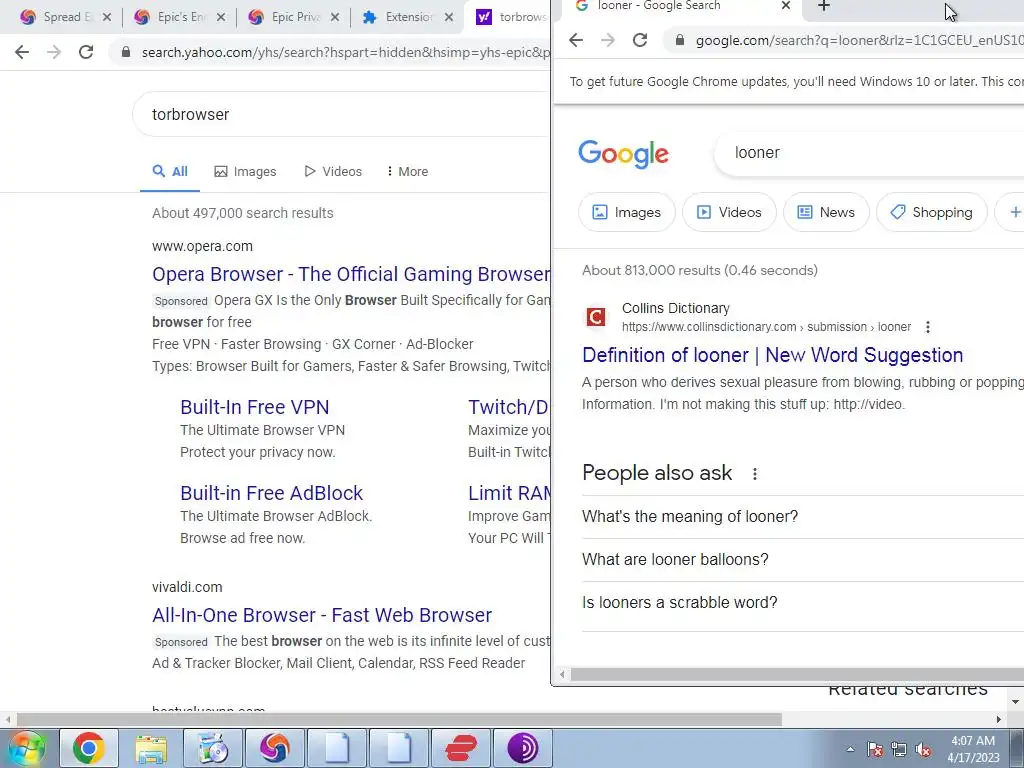Screen dimensions: 1024x768
Task: Close the looner Google Search tab
Action: 786,6
